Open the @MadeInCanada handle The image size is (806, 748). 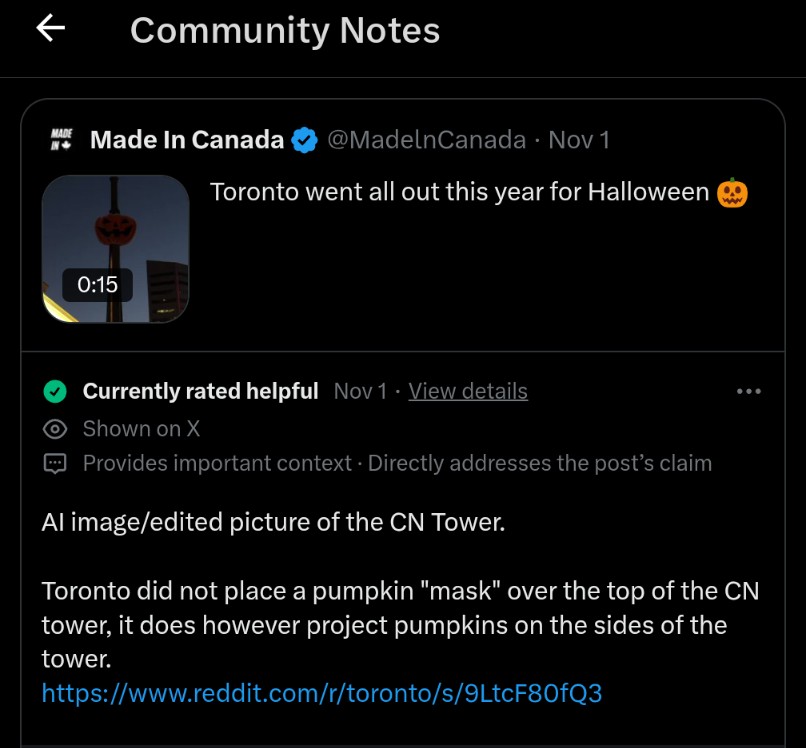(x=426, y=140)
